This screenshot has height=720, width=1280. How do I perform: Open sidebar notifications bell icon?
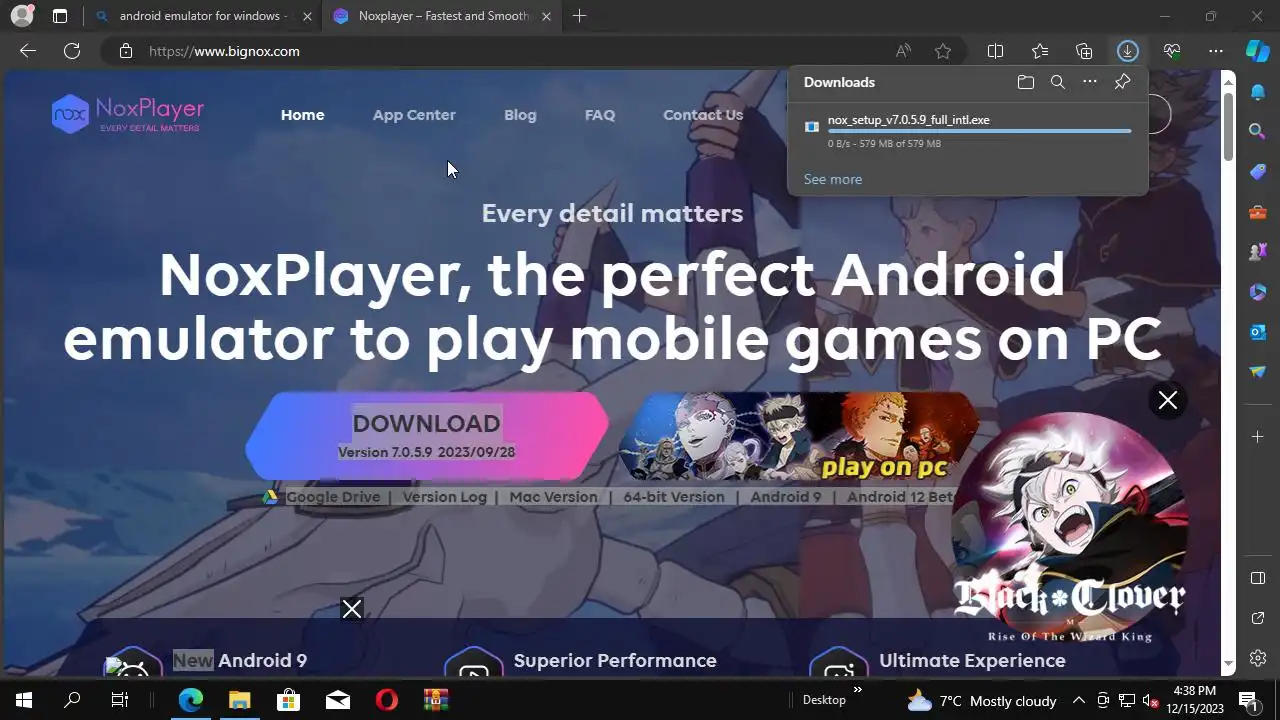click(x=1258, y=92)
